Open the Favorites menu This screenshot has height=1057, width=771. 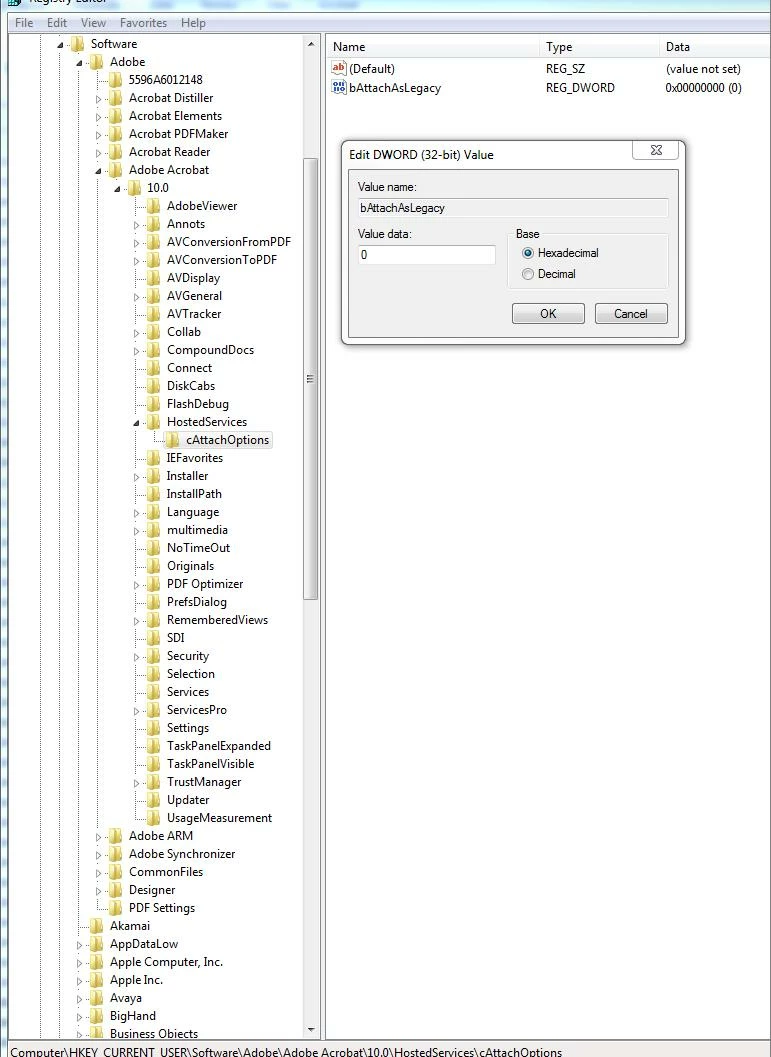[143, 23]
